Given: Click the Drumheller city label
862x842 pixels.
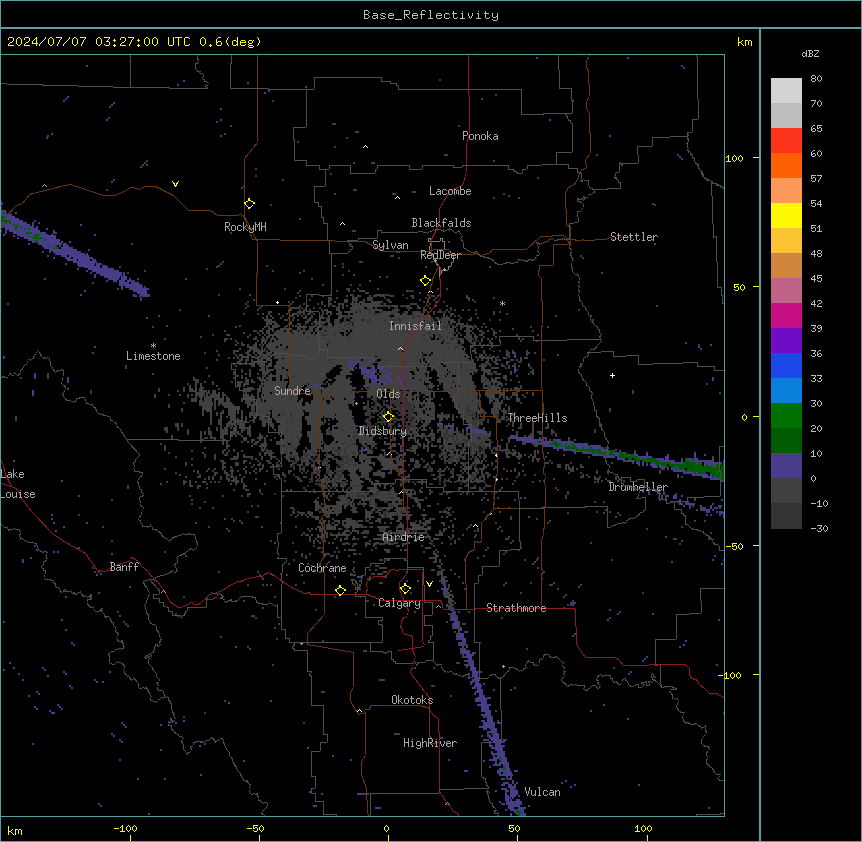Looking at the screenshot, I should tap(638, 487).
